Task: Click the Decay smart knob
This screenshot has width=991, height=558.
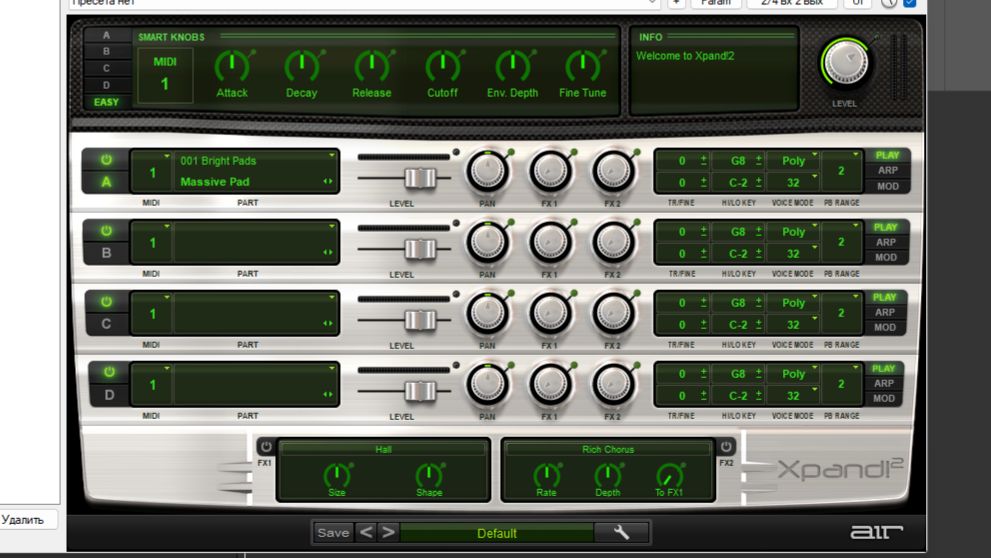Action: click(x=301, y=66)
